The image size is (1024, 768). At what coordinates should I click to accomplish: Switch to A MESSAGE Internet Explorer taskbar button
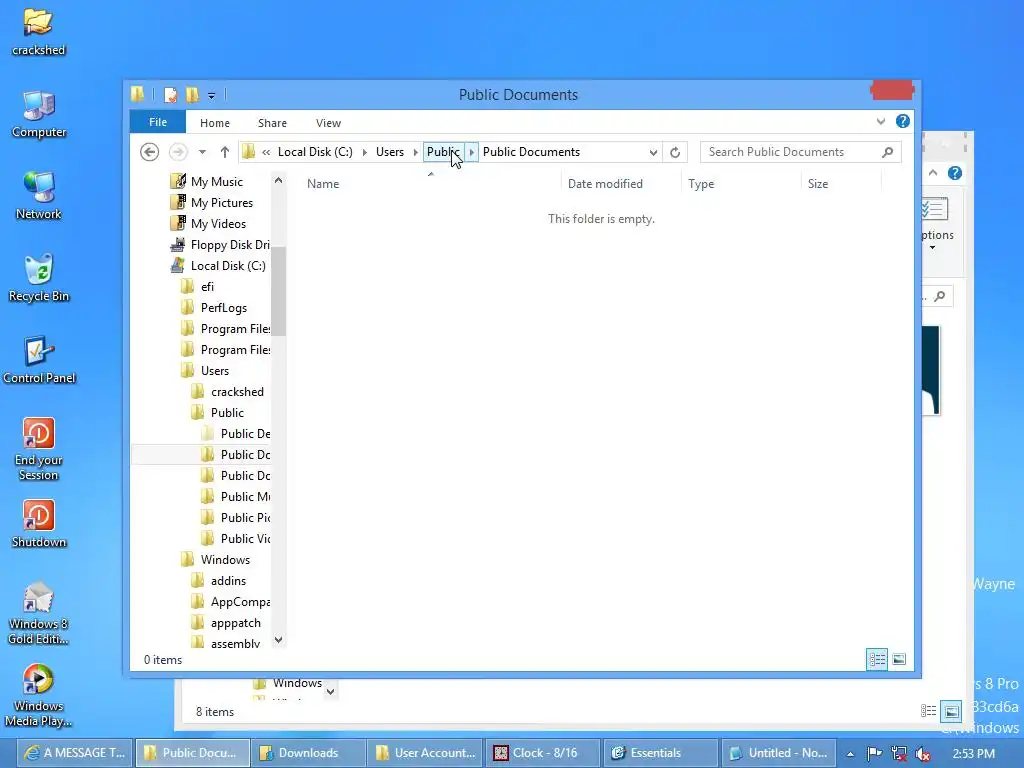coord(74,754)
